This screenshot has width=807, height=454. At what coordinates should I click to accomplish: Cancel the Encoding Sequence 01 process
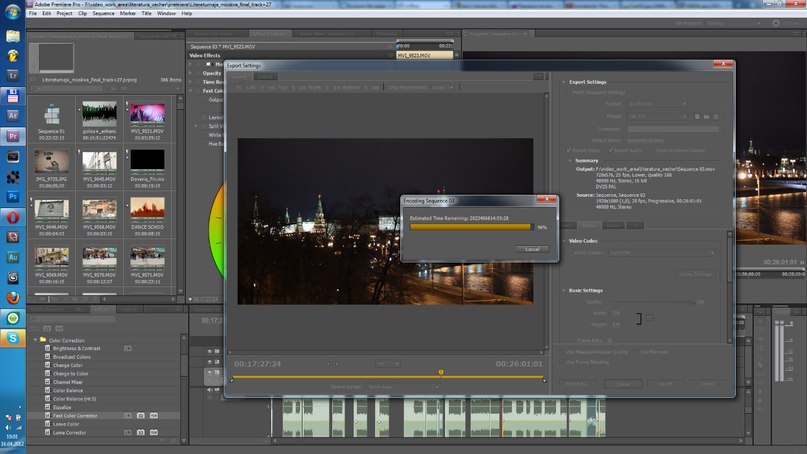coord(532,249)
